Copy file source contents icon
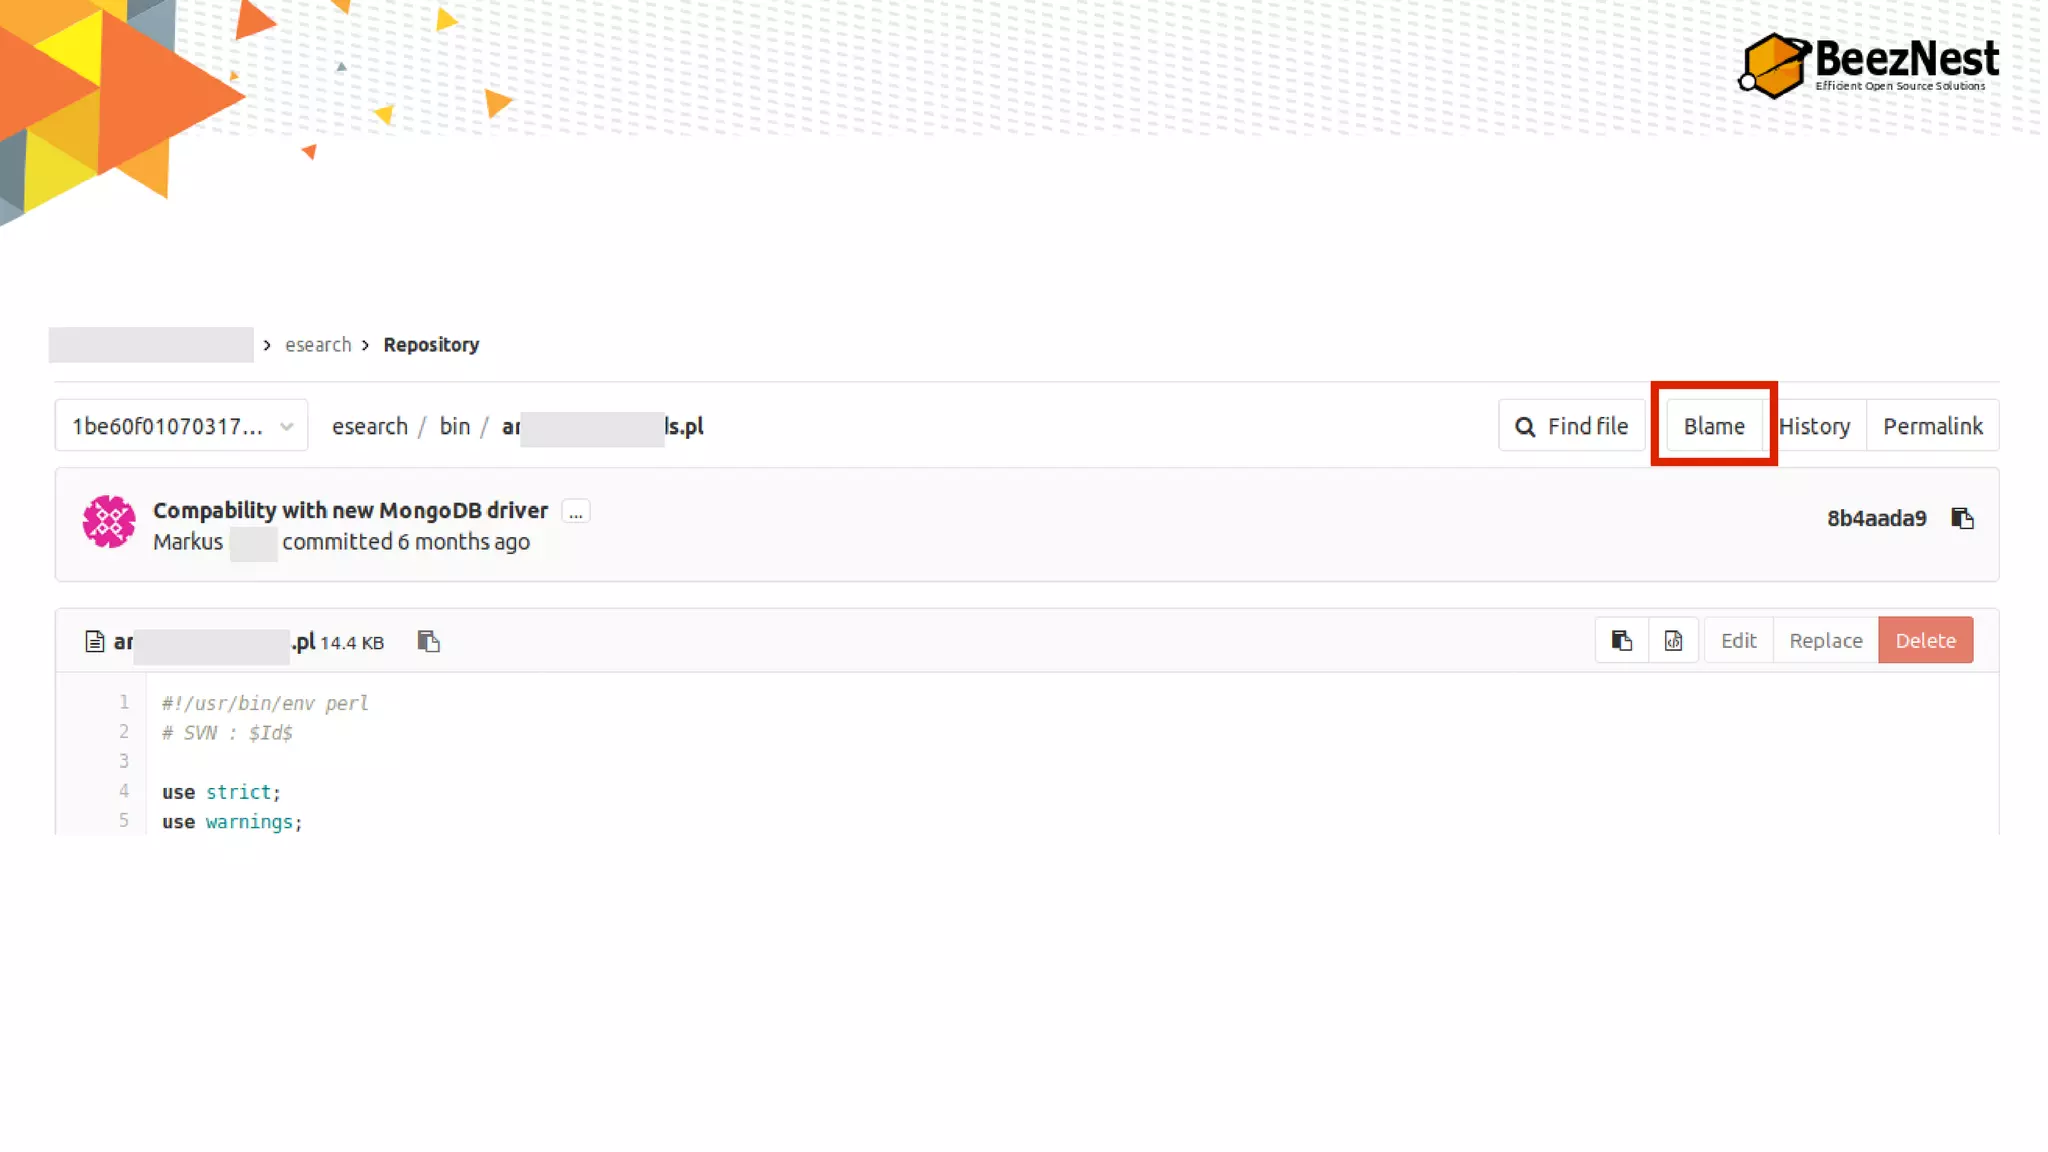Viewport: 2048px width, 1152px height. point(1621,640)
